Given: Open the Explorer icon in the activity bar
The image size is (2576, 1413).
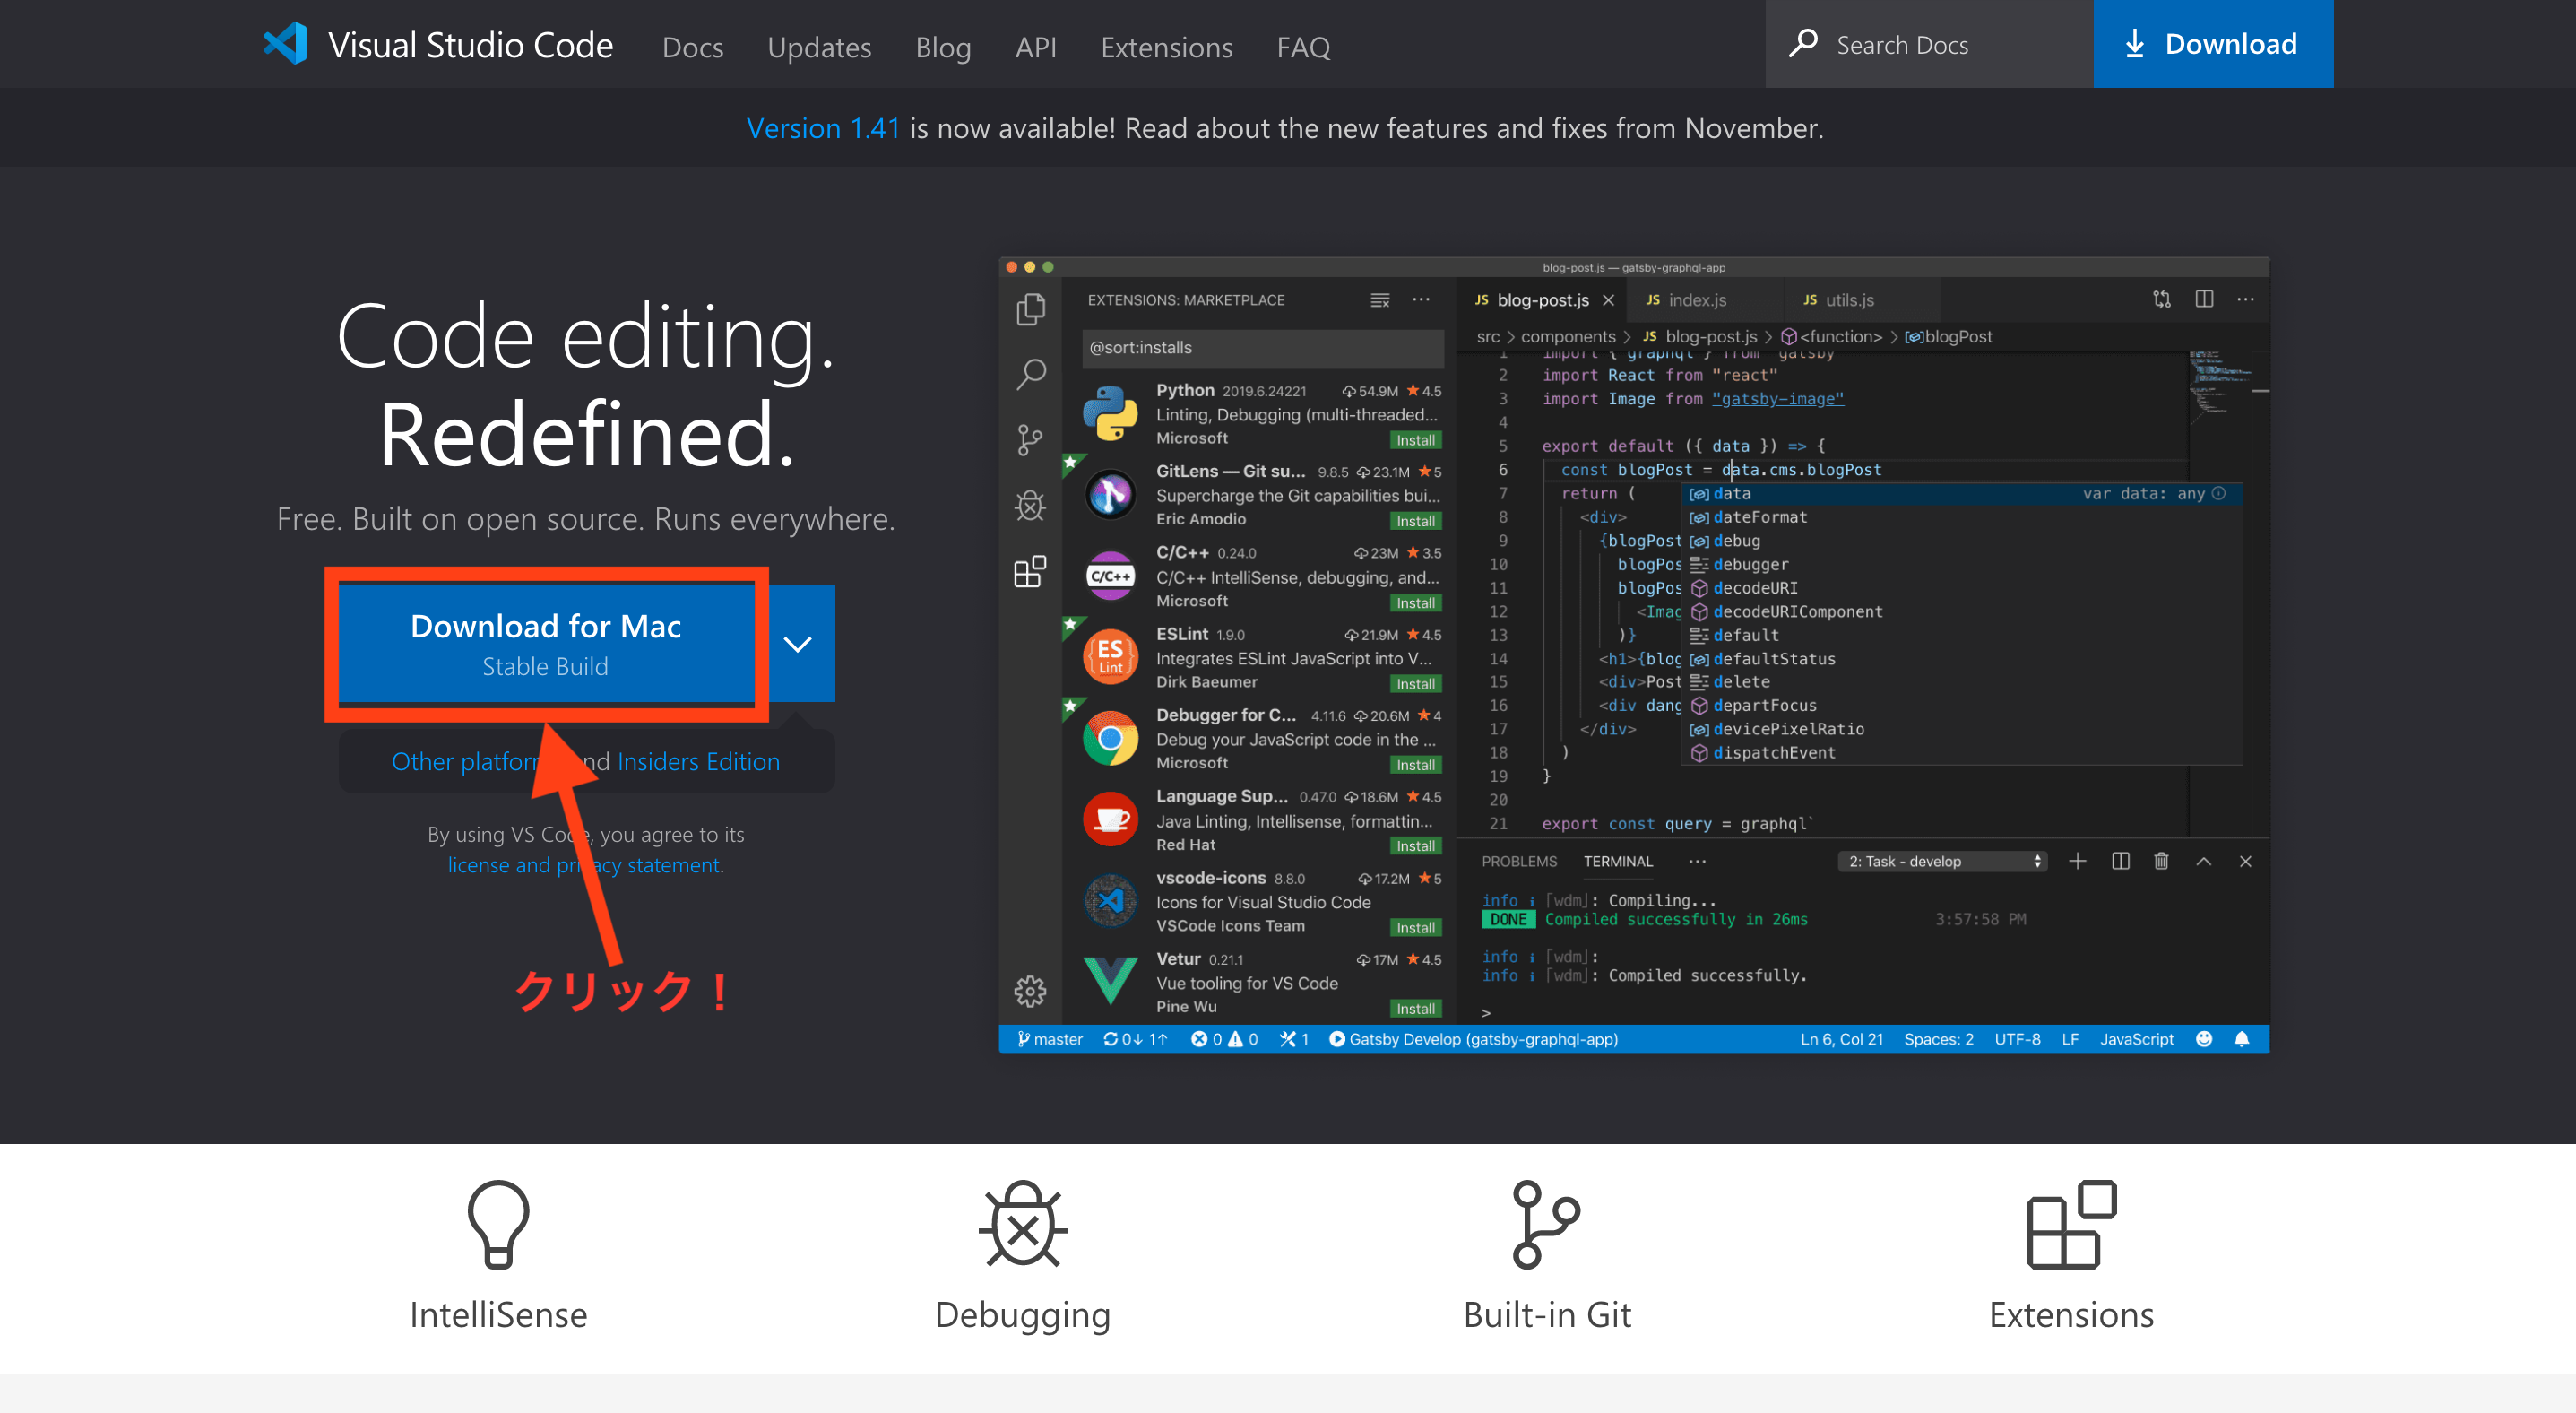Looking at the screenshot, I should point(1030,309).
